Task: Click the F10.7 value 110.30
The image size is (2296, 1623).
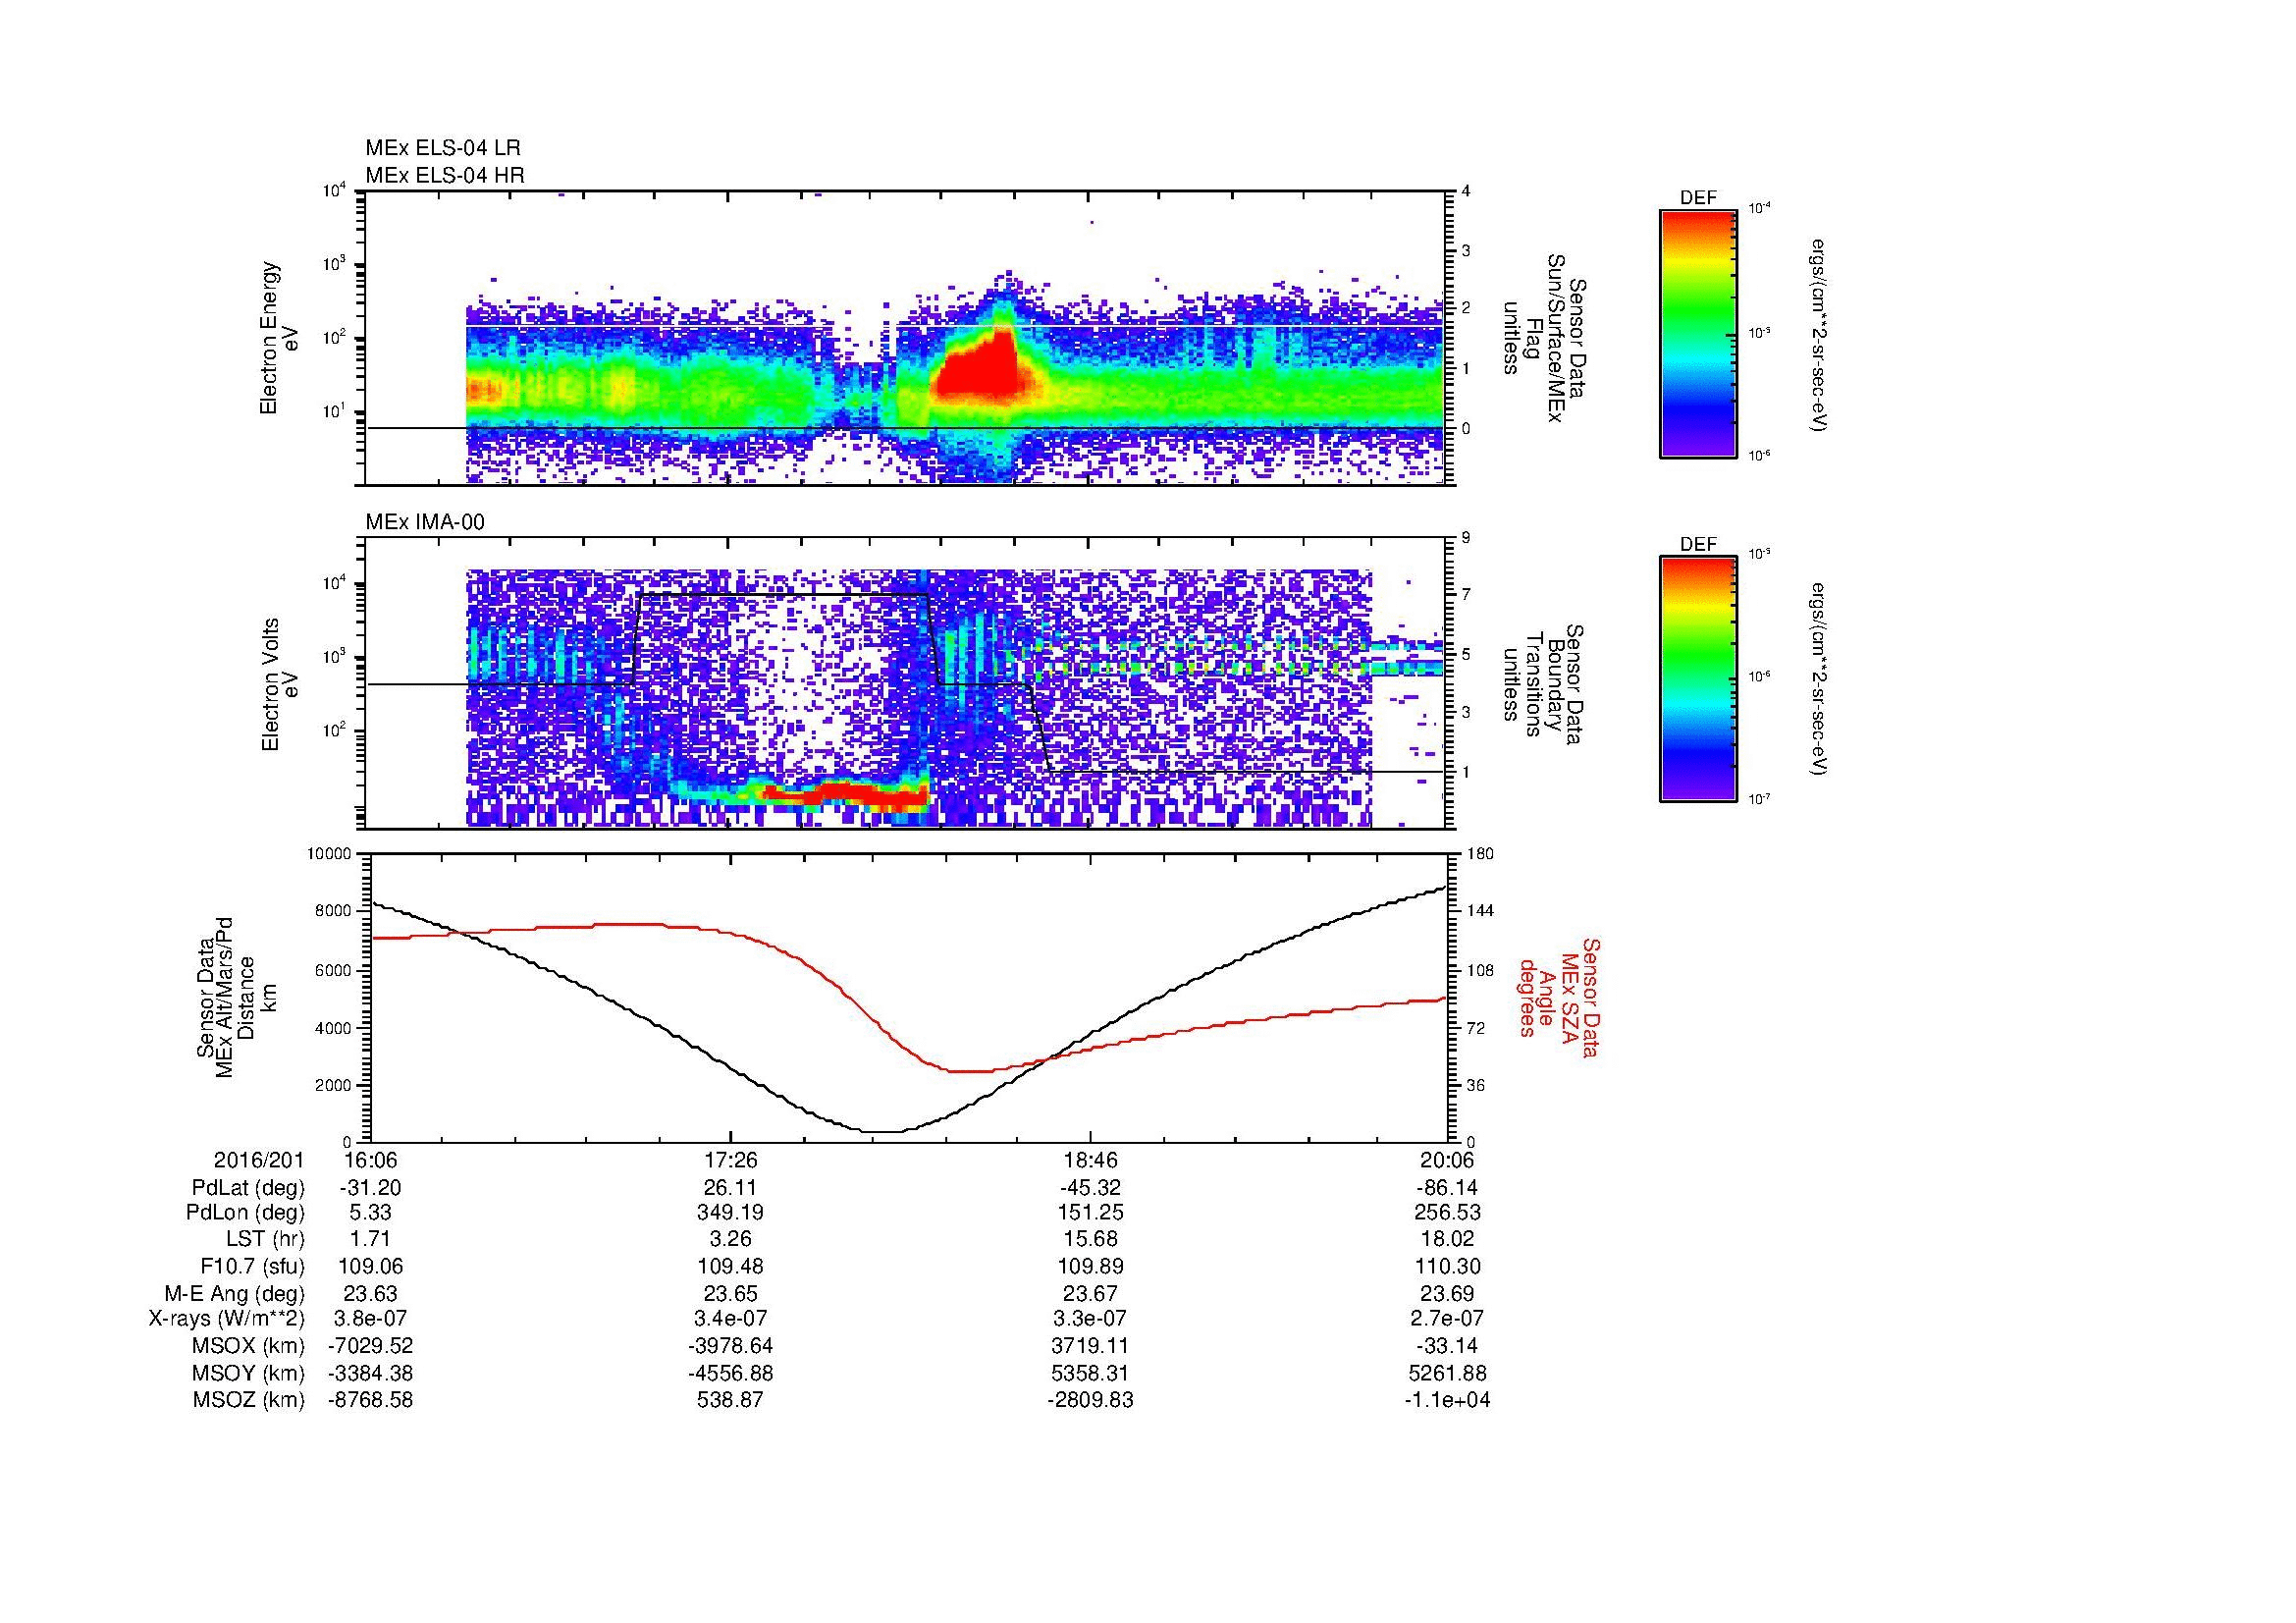Action: coord(1448,1266)
